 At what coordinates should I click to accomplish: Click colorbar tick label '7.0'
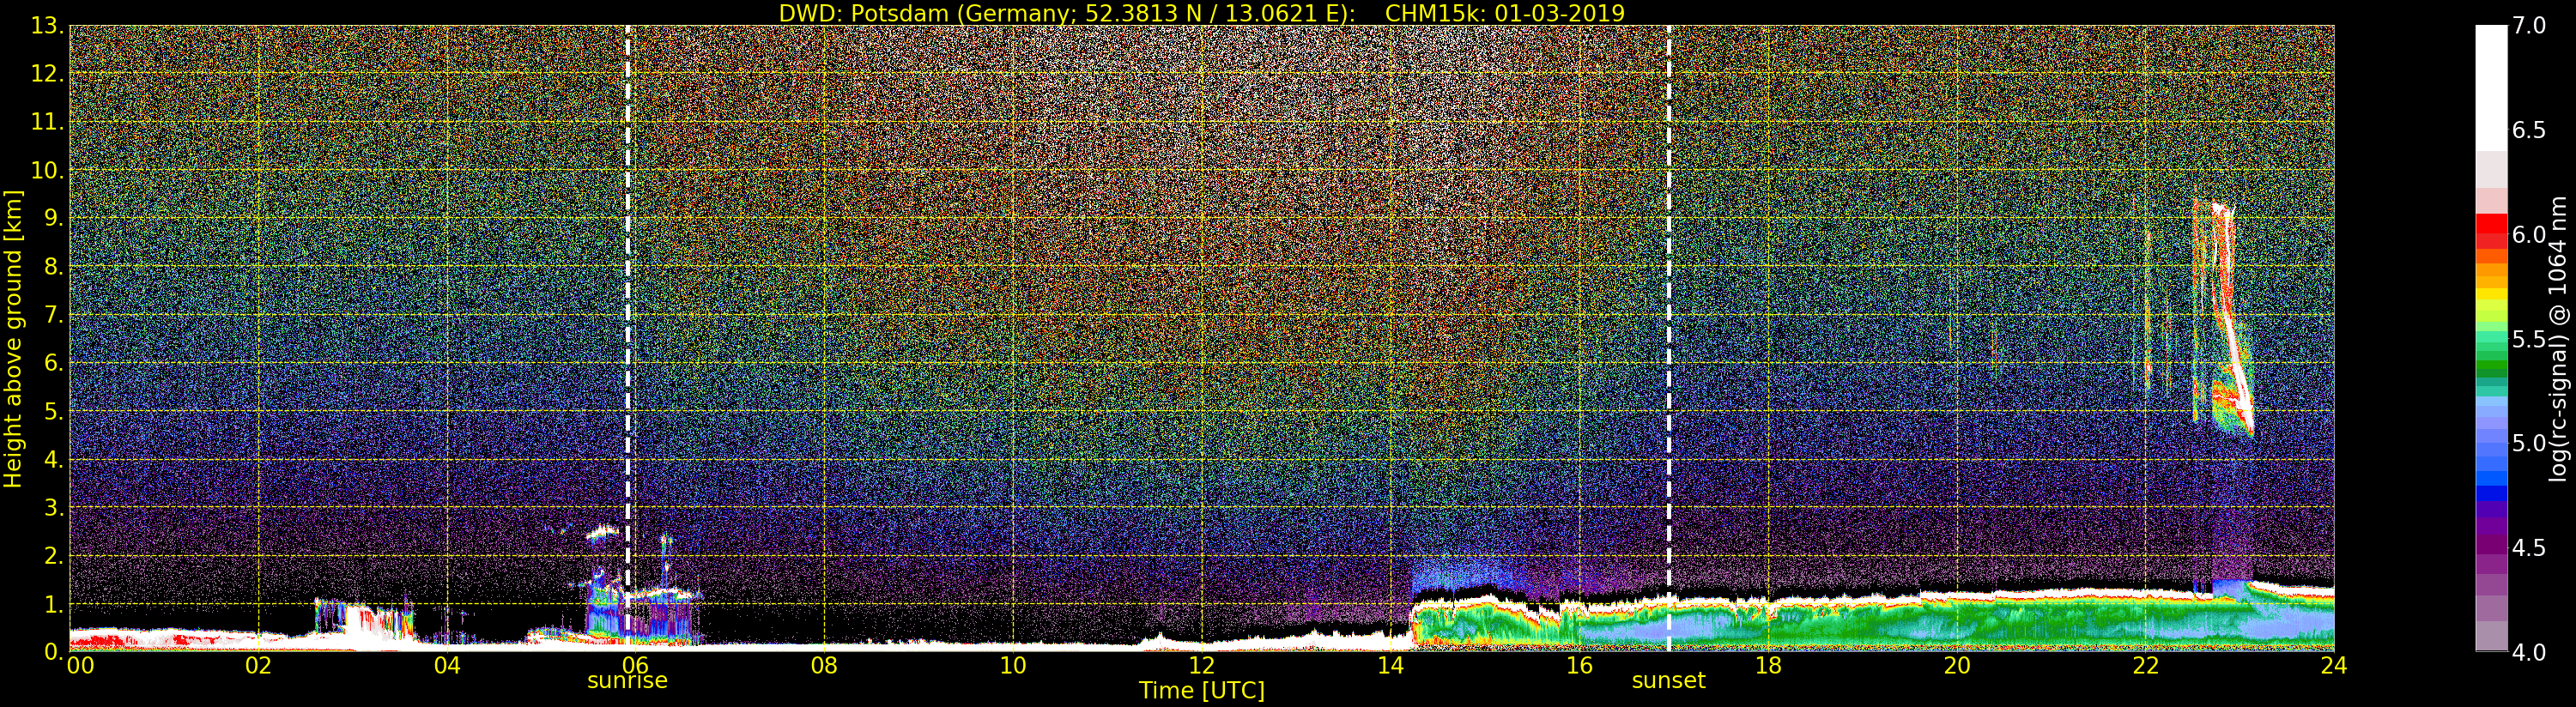(2529, 26)
